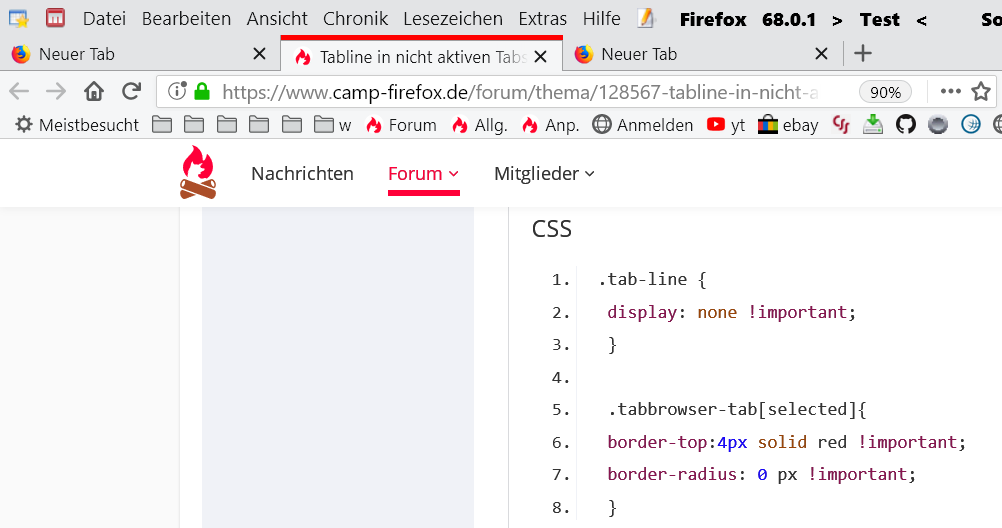Screen dimensions: 1002x528
Task: Open the Extras menu
Action: click(x=543, y=19)
